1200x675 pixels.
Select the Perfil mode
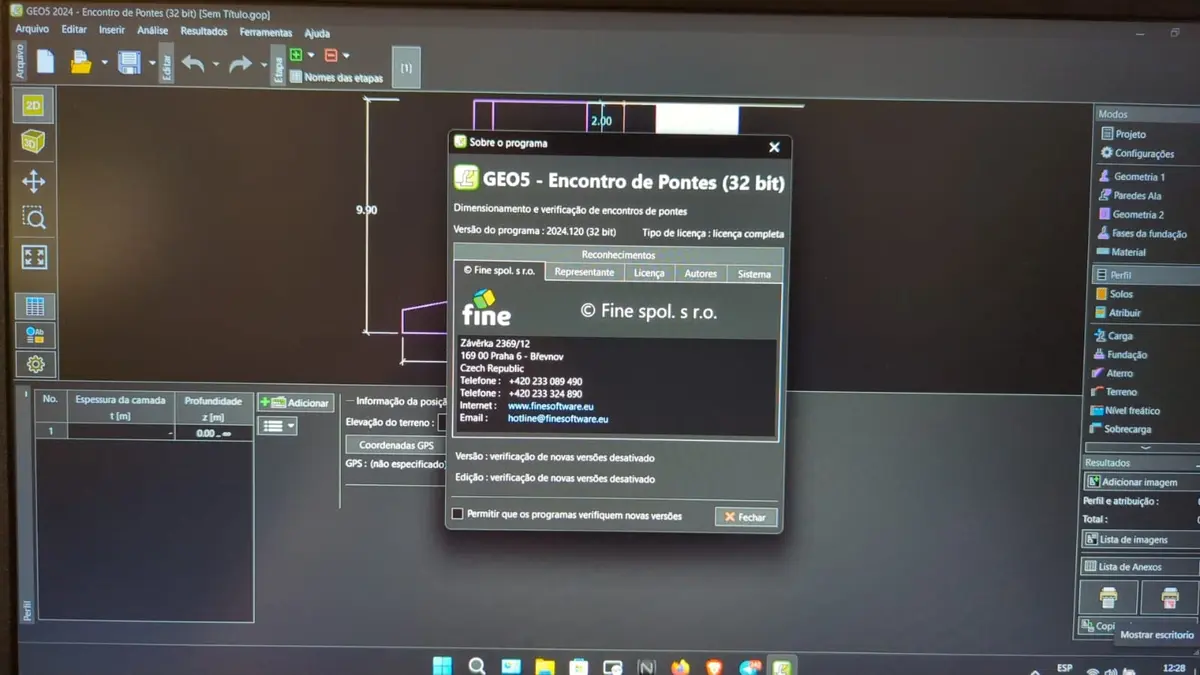(1146, 275)
